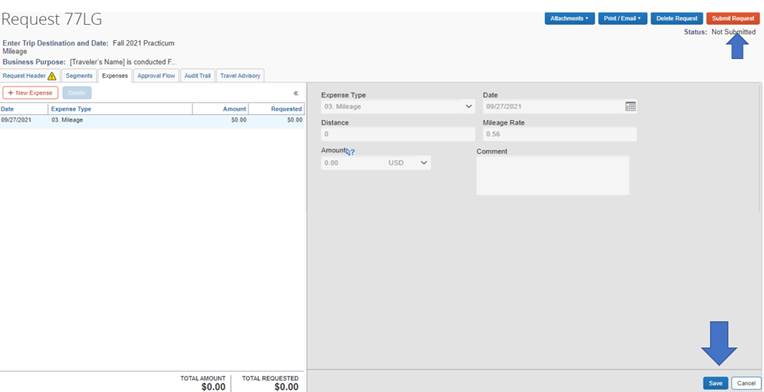
Task: Sort by the Requested column header
Action: point(276,109)
